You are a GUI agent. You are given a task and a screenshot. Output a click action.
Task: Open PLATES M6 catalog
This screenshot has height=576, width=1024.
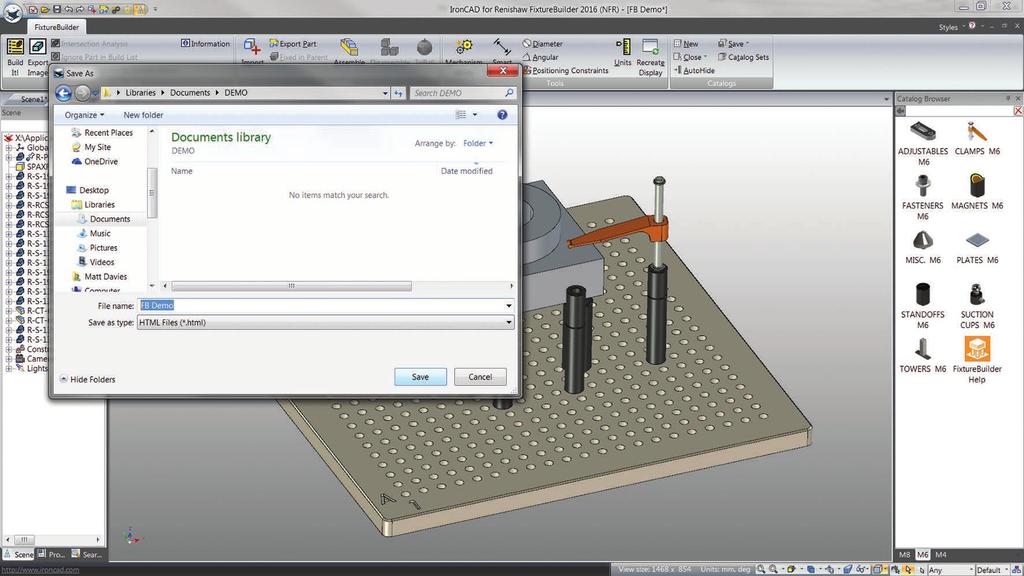click(x=976, y=247)
